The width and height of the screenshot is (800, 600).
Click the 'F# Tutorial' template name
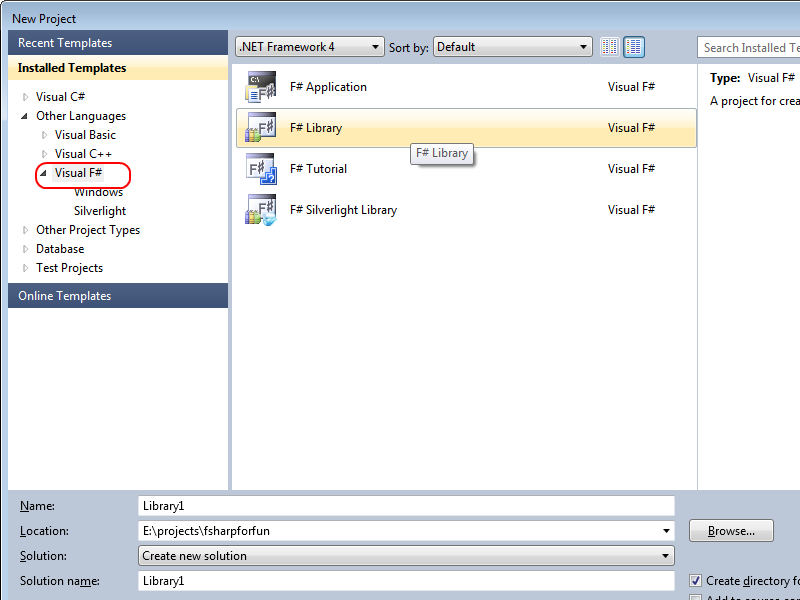[318, 169]
